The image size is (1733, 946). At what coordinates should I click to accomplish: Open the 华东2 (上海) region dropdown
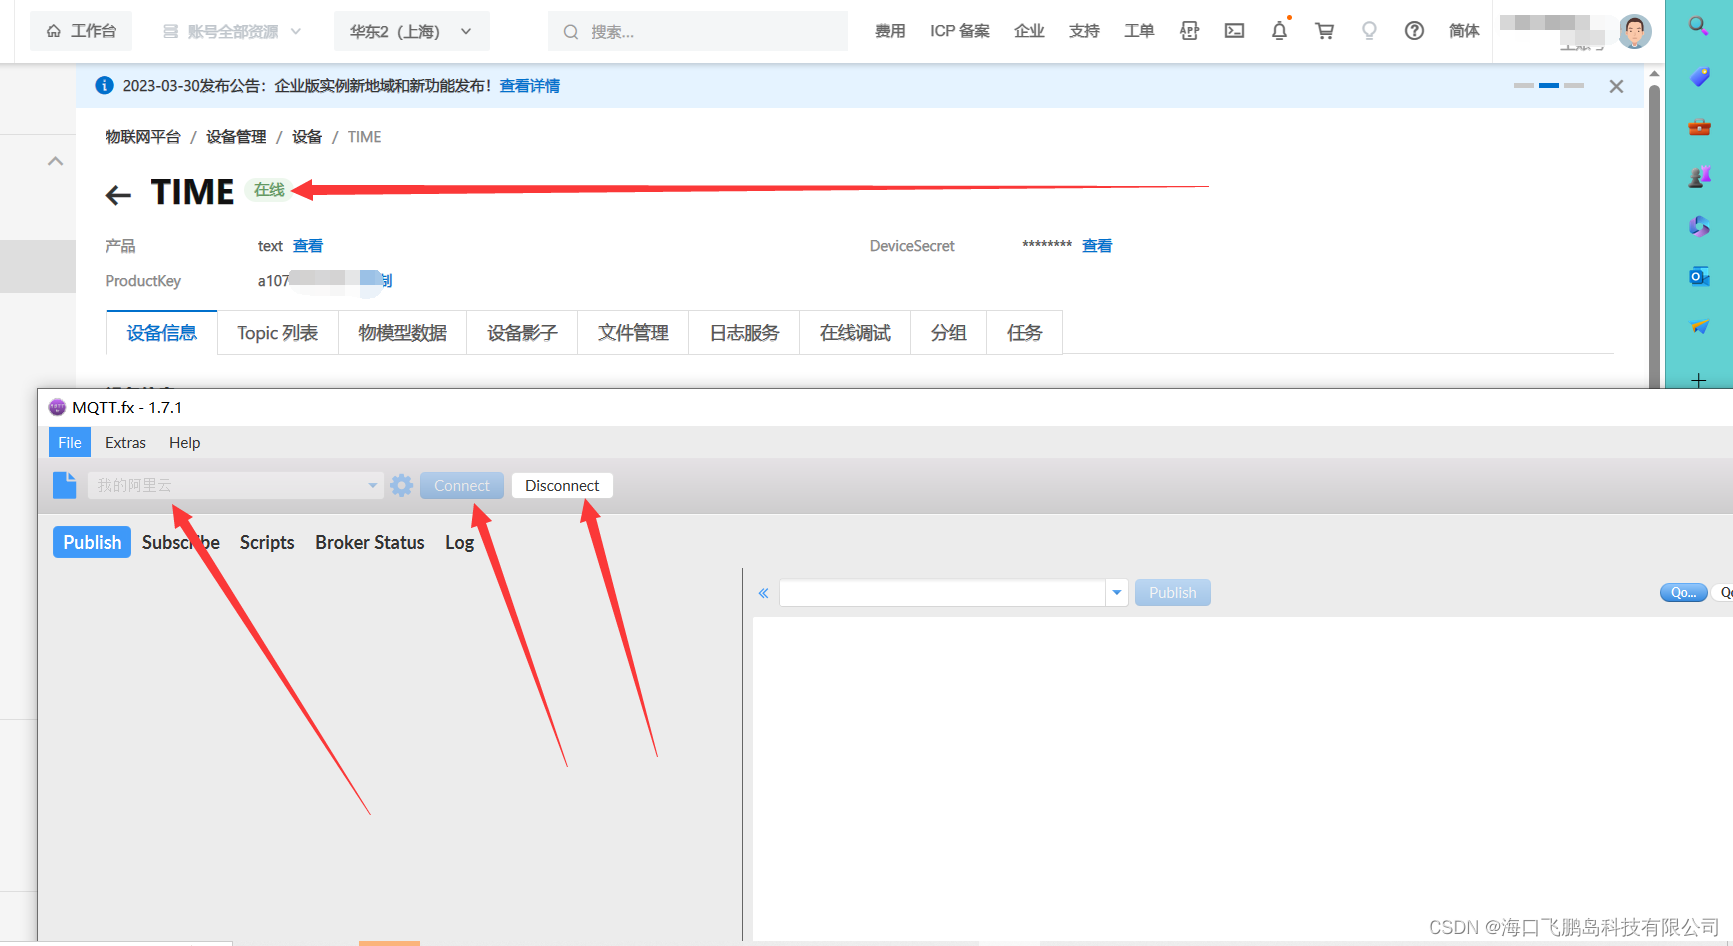pos(411,31)
